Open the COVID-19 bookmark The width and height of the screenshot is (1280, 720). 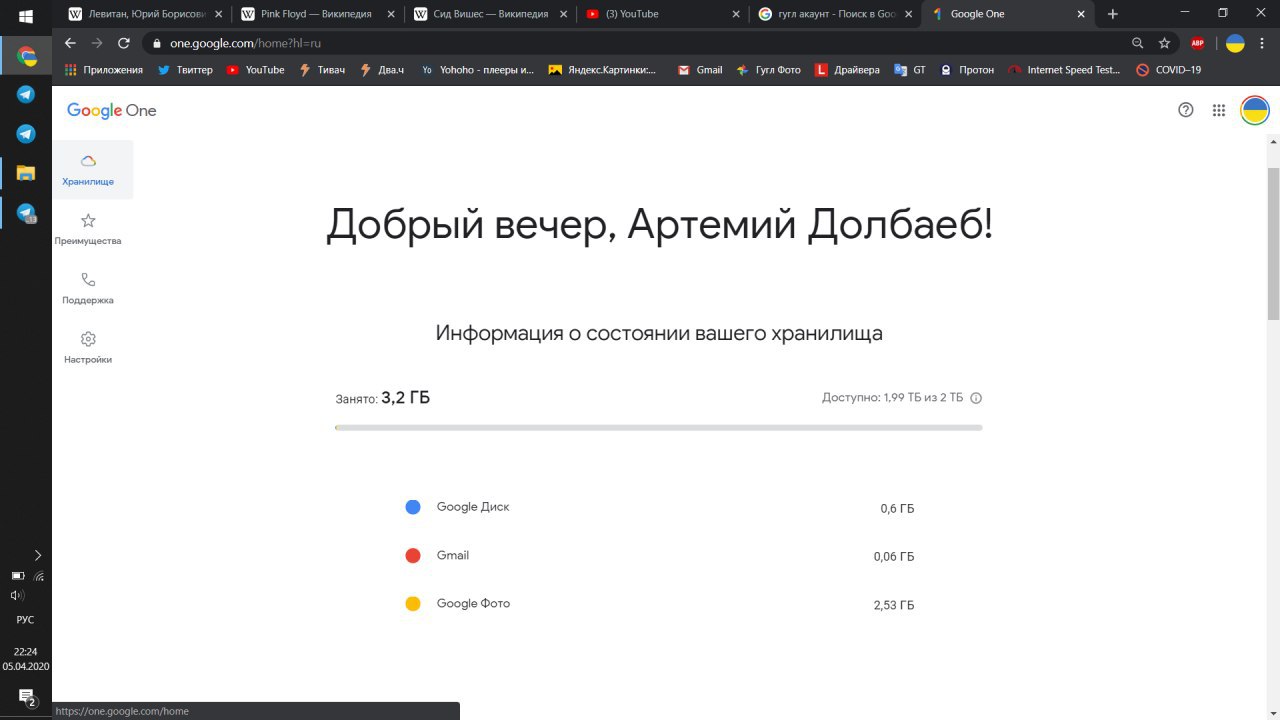[x=1169, y=70]
